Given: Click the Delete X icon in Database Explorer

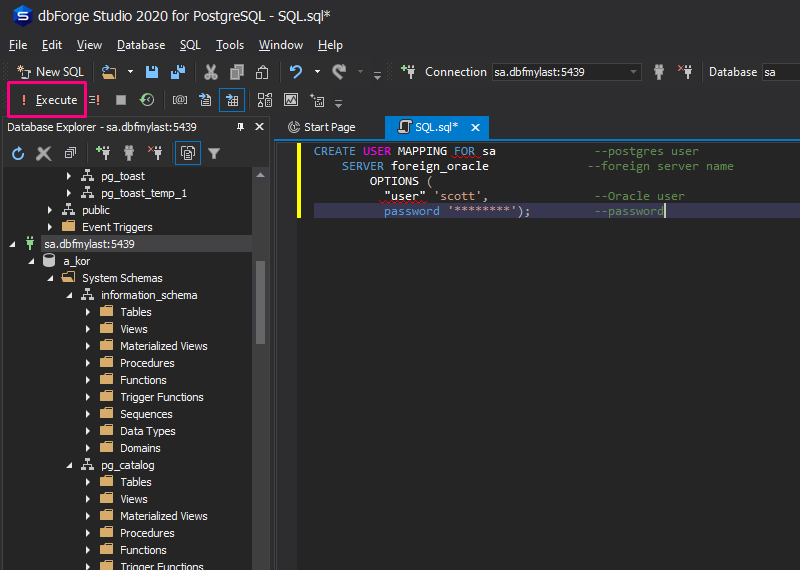Looking at the screenshot, I should (44, 153).
